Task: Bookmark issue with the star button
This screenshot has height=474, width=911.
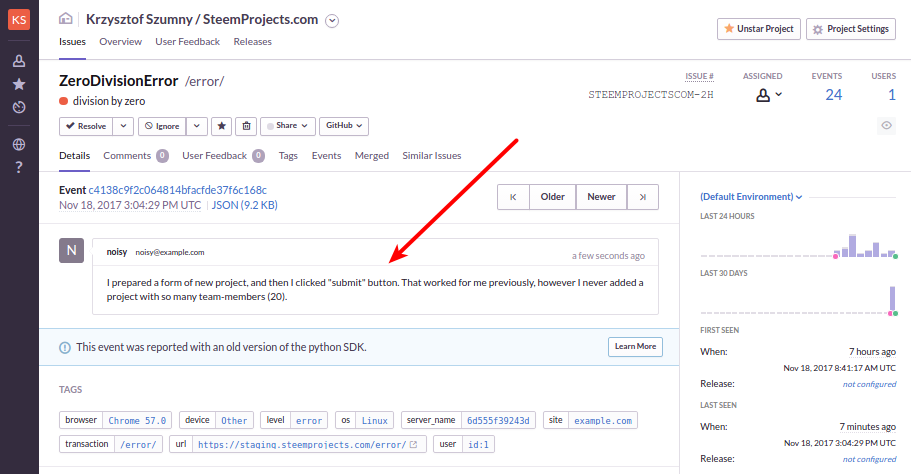Action: tap(221, 126)
